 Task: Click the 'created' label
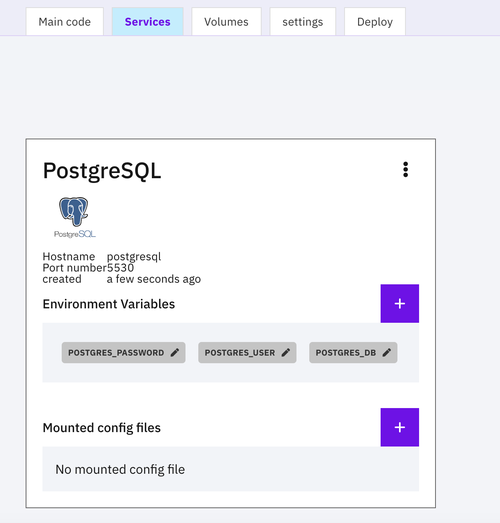click(62, 279)
